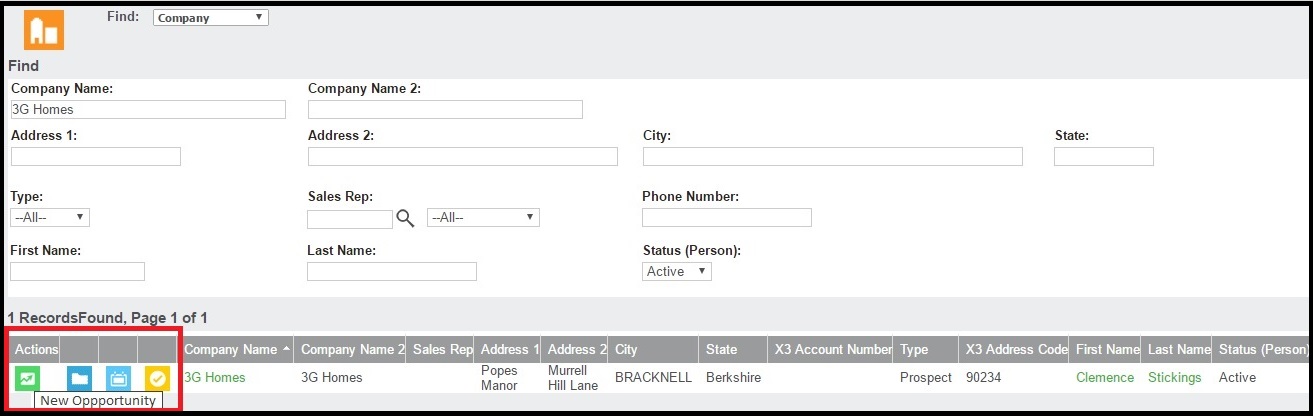Focus the City input field
1313x420 pixels.
pos(833,156)
